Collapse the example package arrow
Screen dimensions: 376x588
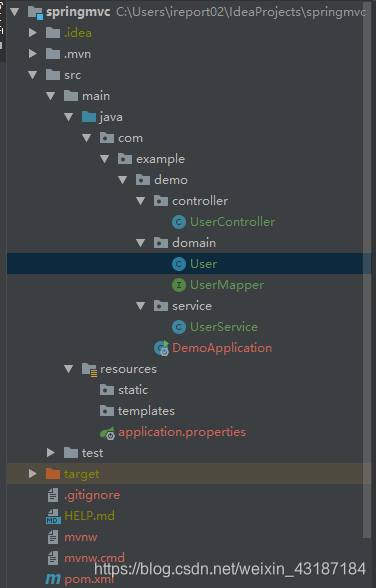(x=105, y=159)
